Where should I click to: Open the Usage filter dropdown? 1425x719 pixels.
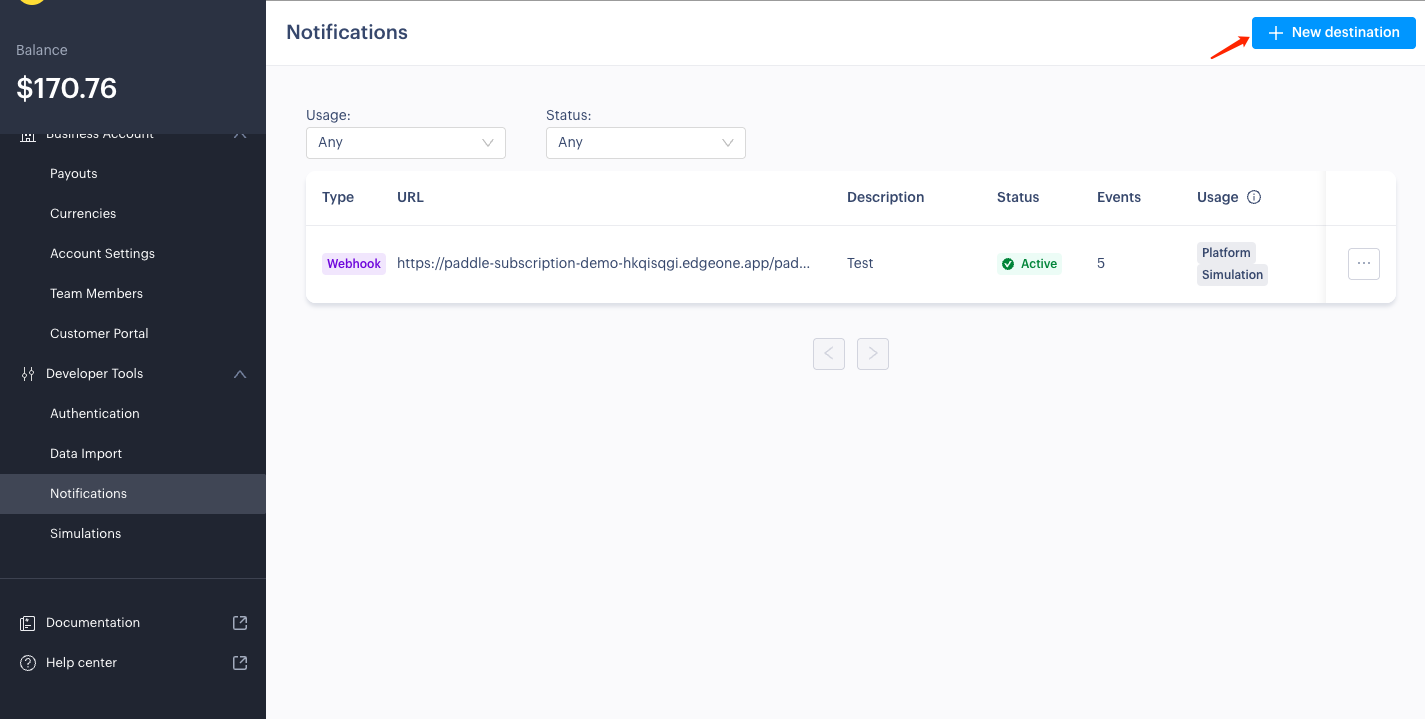click(405, 143)
